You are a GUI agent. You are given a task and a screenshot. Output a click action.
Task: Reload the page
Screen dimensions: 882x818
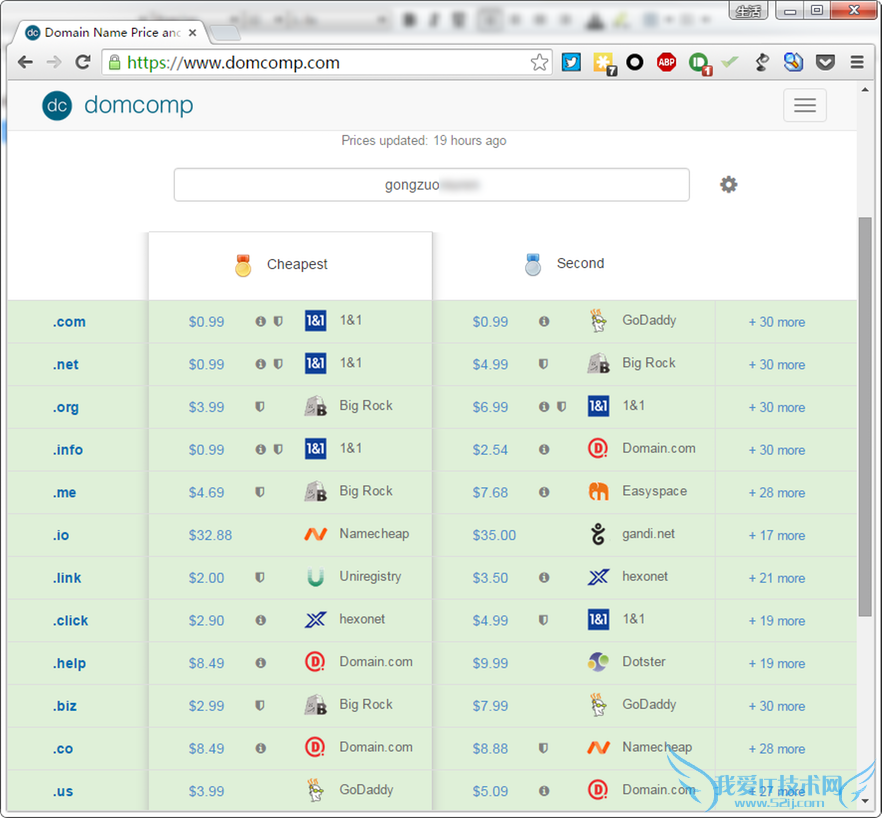point(83,62)
